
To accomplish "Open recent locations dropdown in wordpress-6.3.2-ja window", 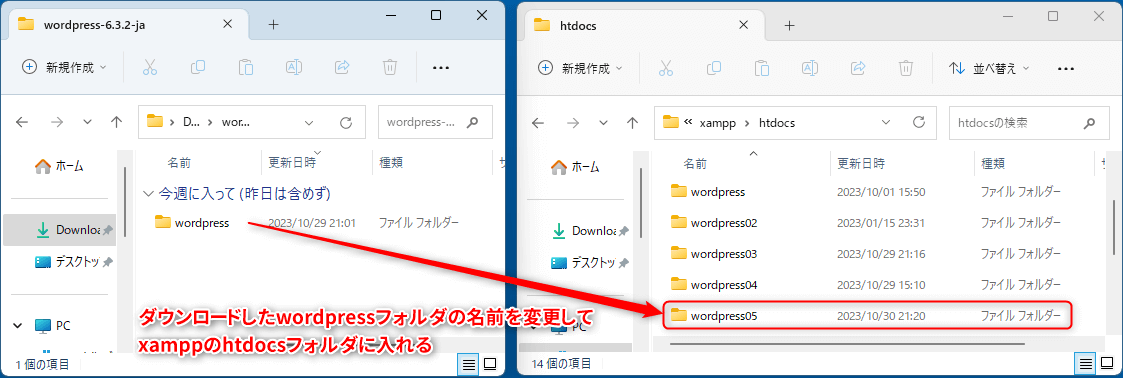I will point(87,122).
